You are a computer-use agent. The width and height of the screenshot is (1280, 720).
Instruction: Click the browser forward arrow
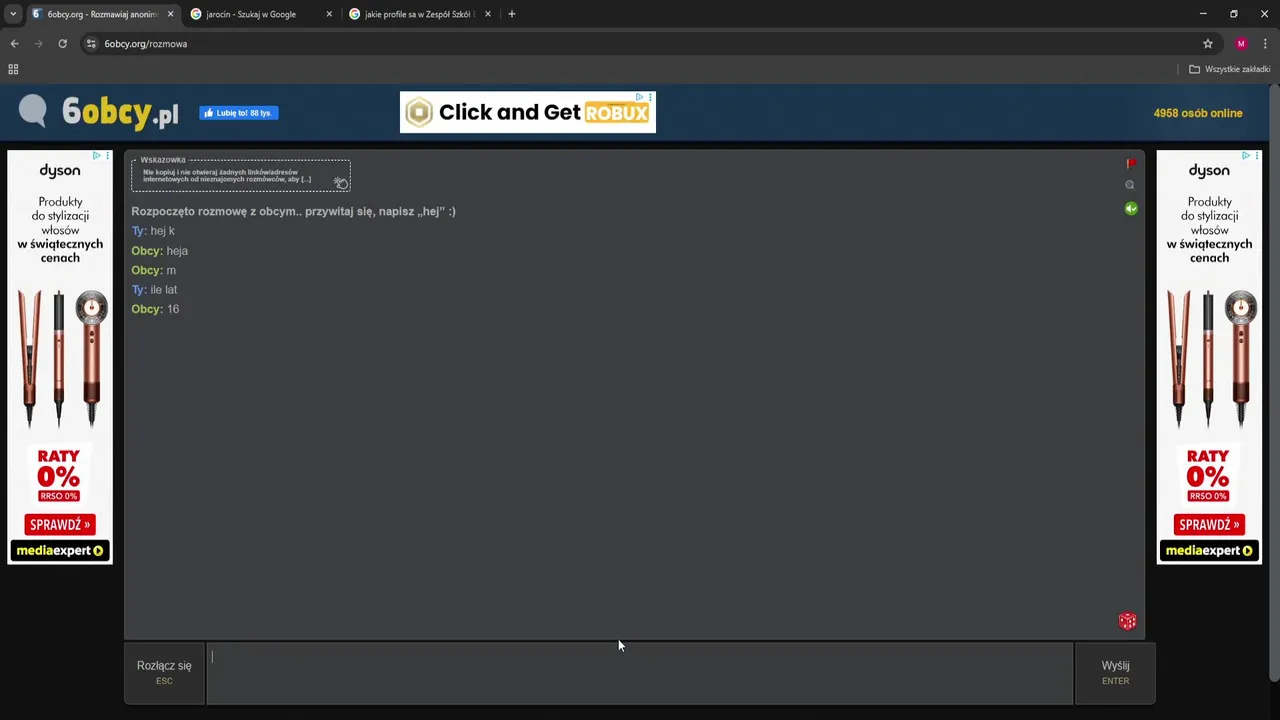click(x=38, y=44)
